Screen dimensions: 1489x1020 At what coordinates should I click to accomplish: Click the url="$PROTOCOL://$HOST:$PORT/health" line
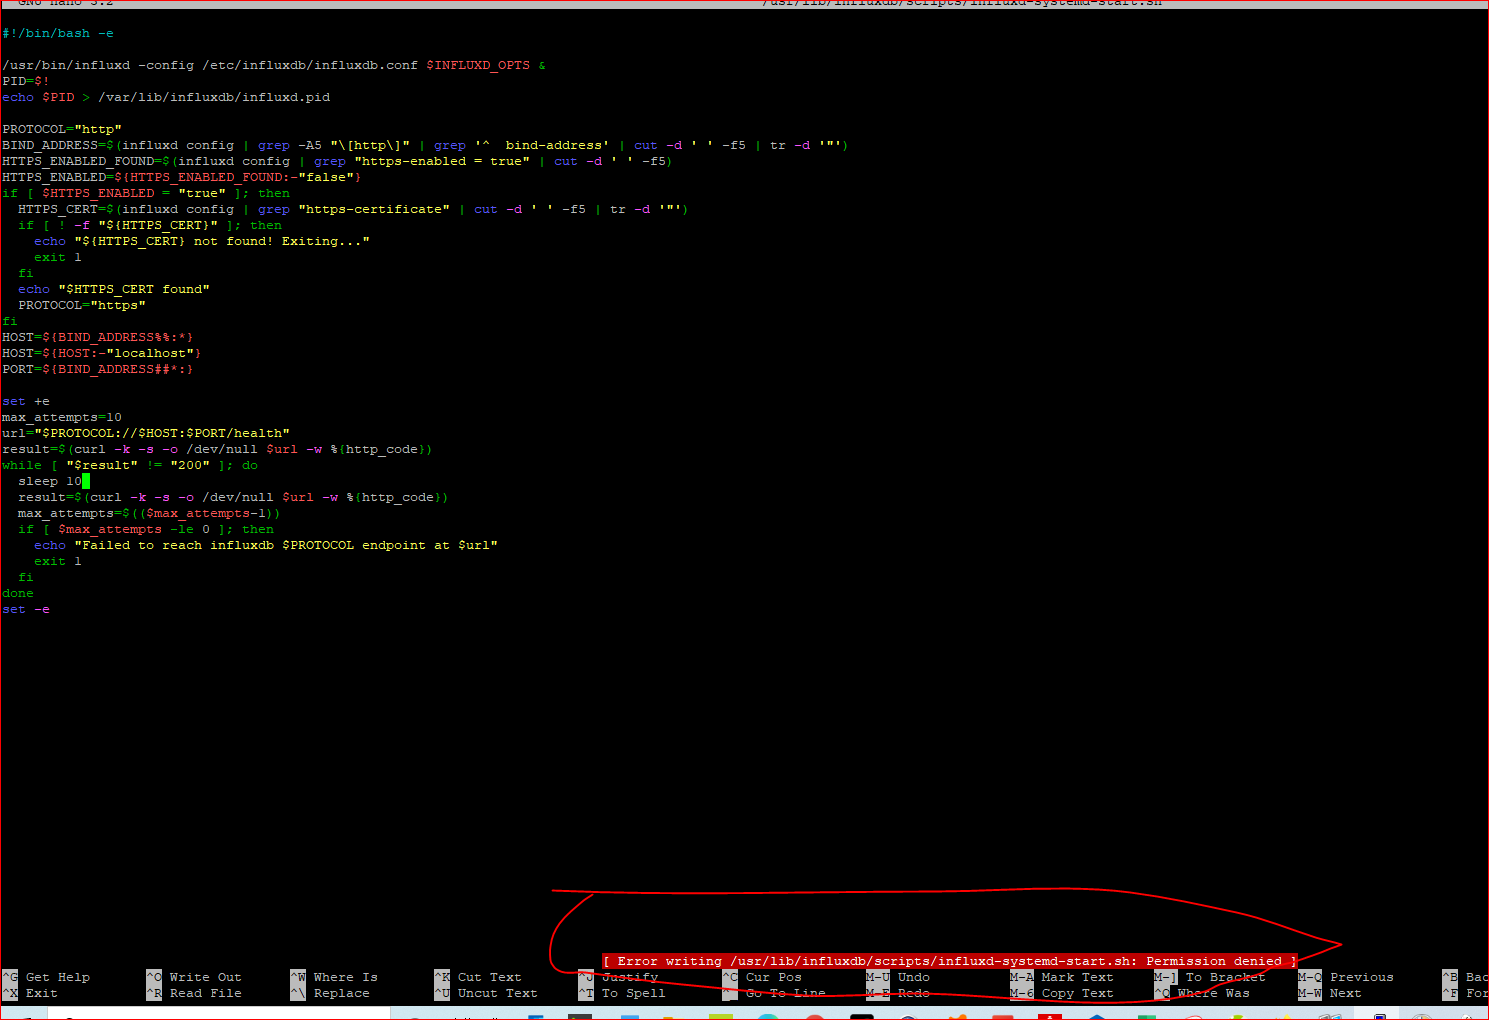click(x=146, y=433)
